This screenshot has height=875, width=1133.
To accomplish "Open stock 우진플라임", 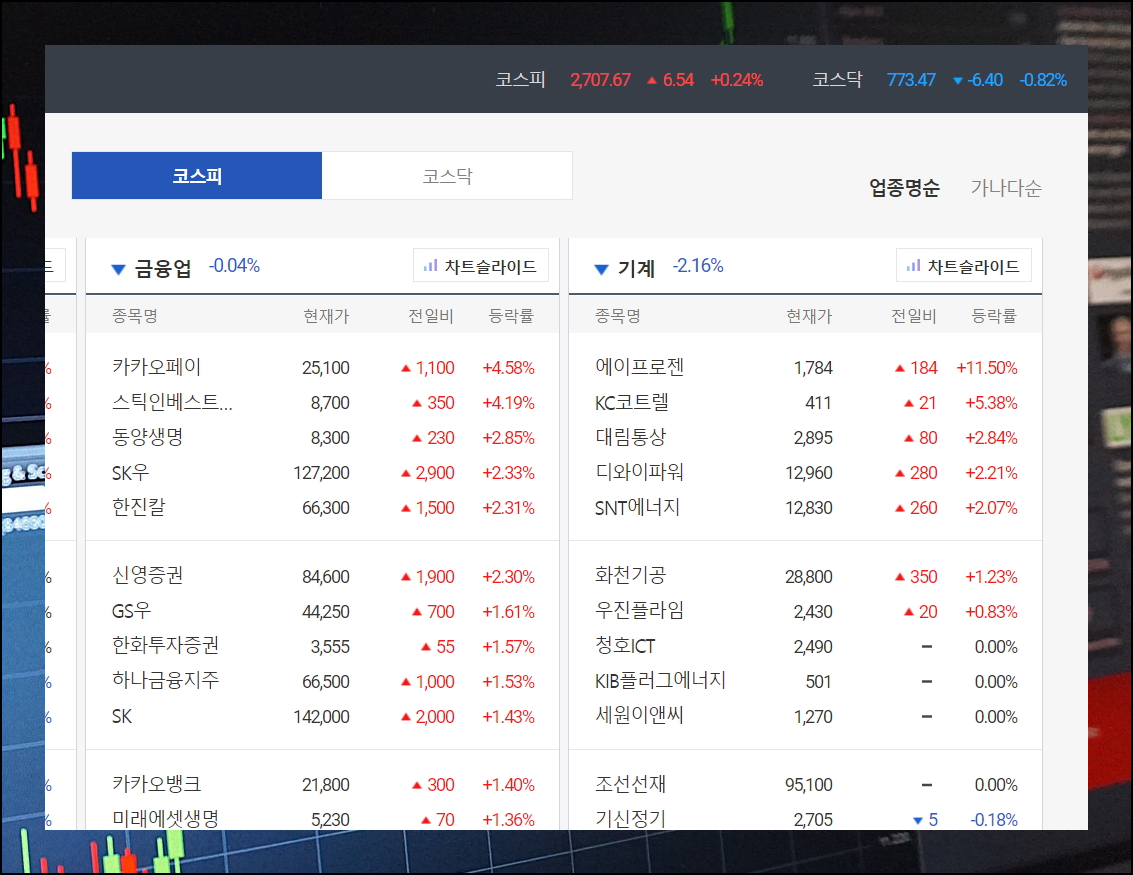I will coord(639,611).
